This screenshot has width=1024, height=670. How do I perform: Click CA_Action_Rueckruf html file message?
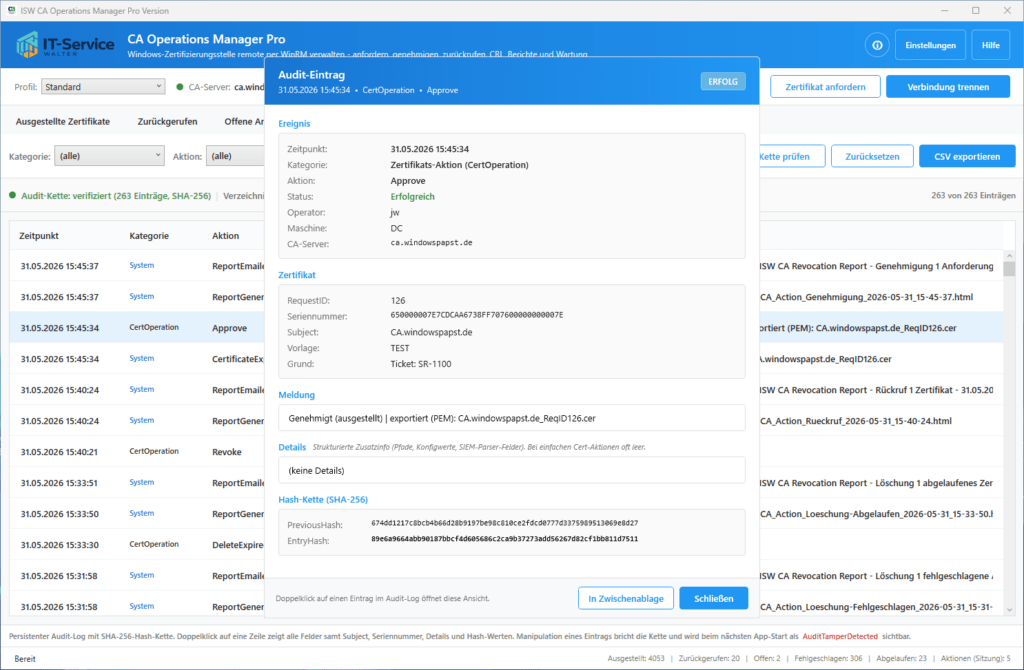click(856, 421)
